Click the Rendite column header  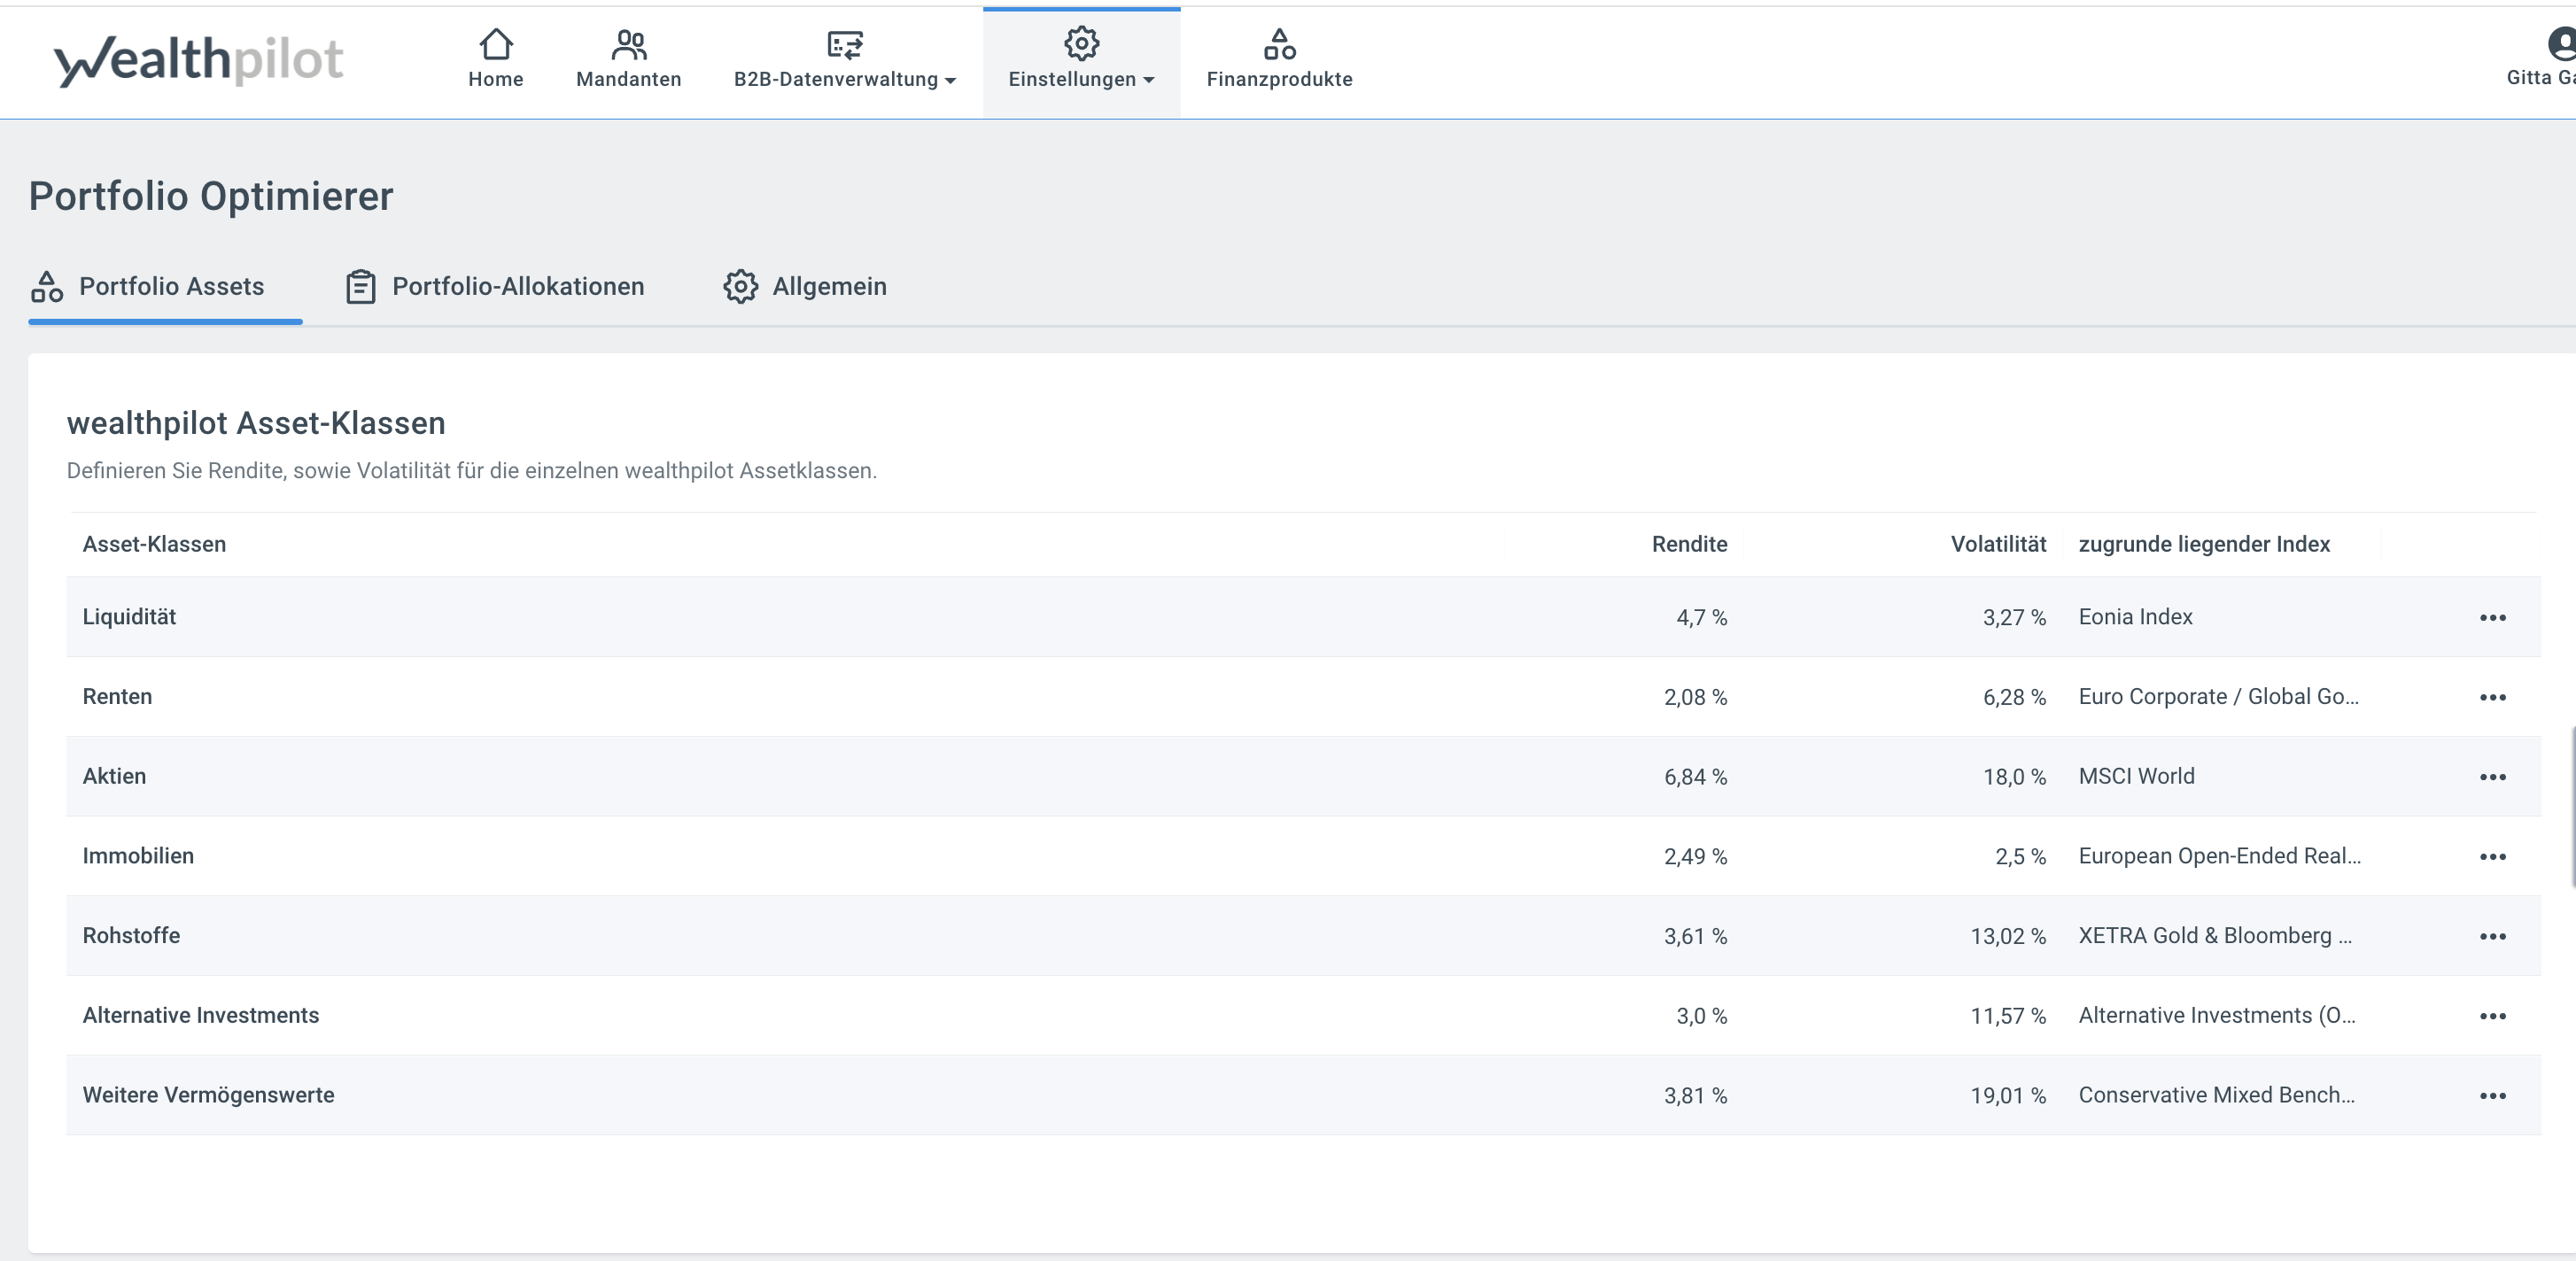[1689, 544]
